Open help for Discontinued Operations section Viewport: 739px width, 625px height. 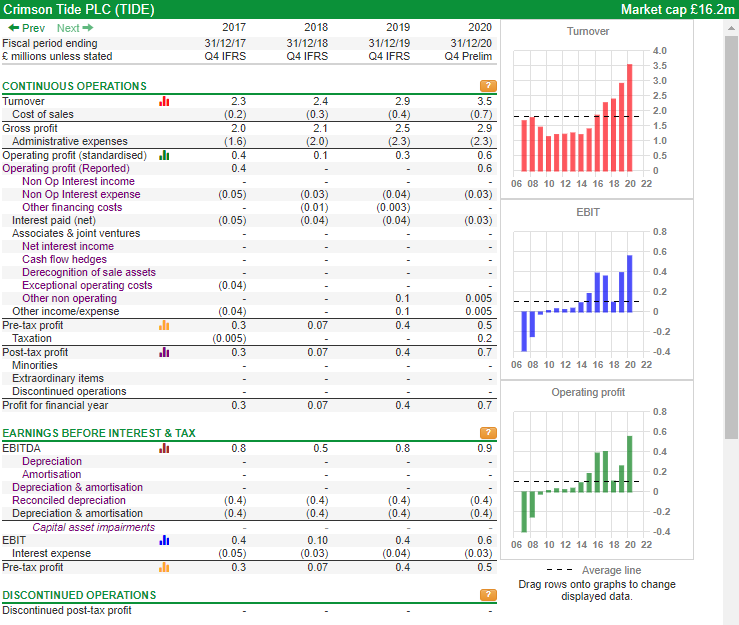click(488, 595)
